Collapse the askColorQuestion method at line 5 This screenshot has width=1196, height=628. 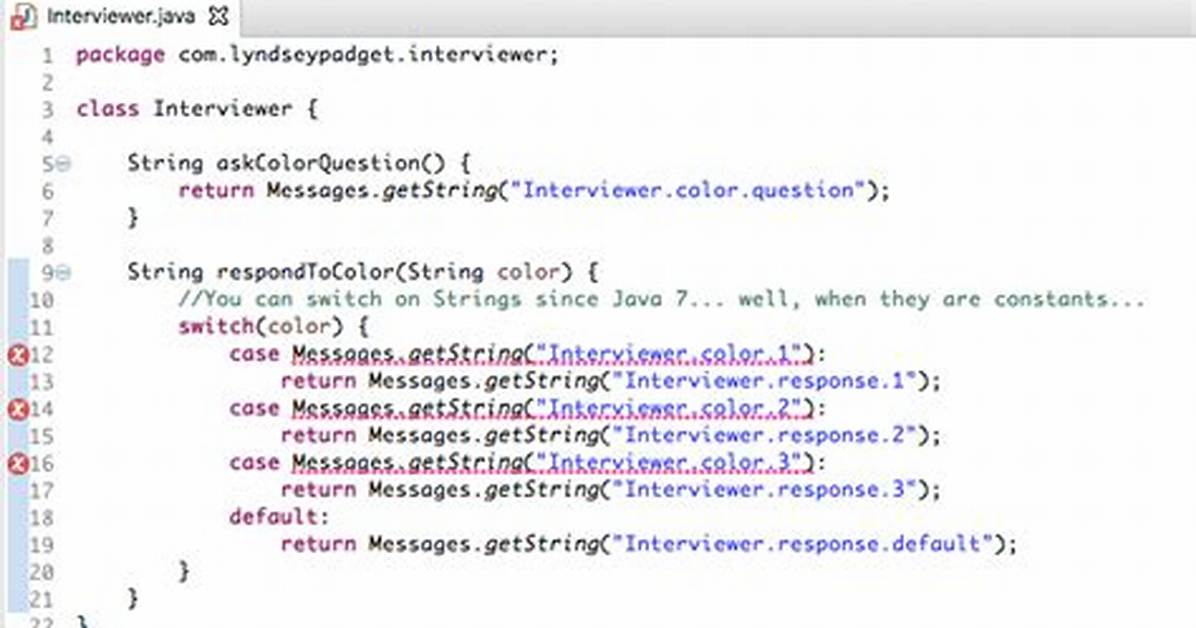[x=63, y=163]
